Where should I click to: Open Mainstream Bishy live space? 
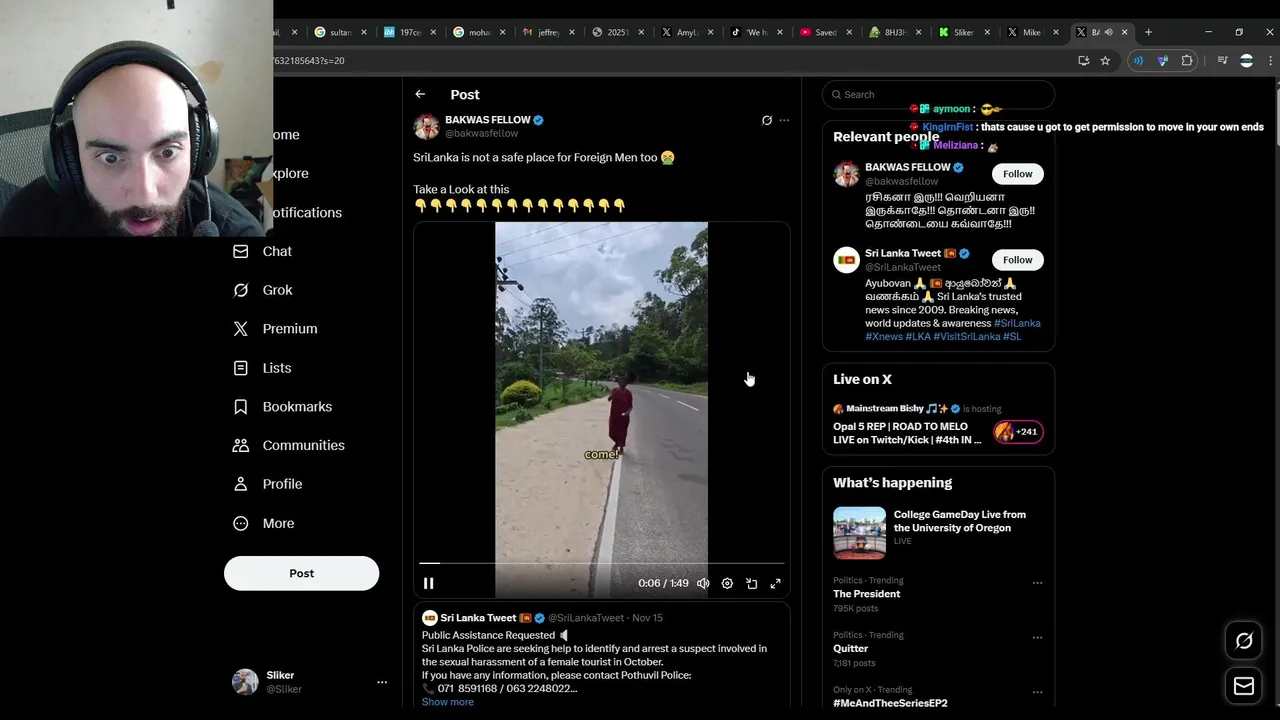[907, 433]
